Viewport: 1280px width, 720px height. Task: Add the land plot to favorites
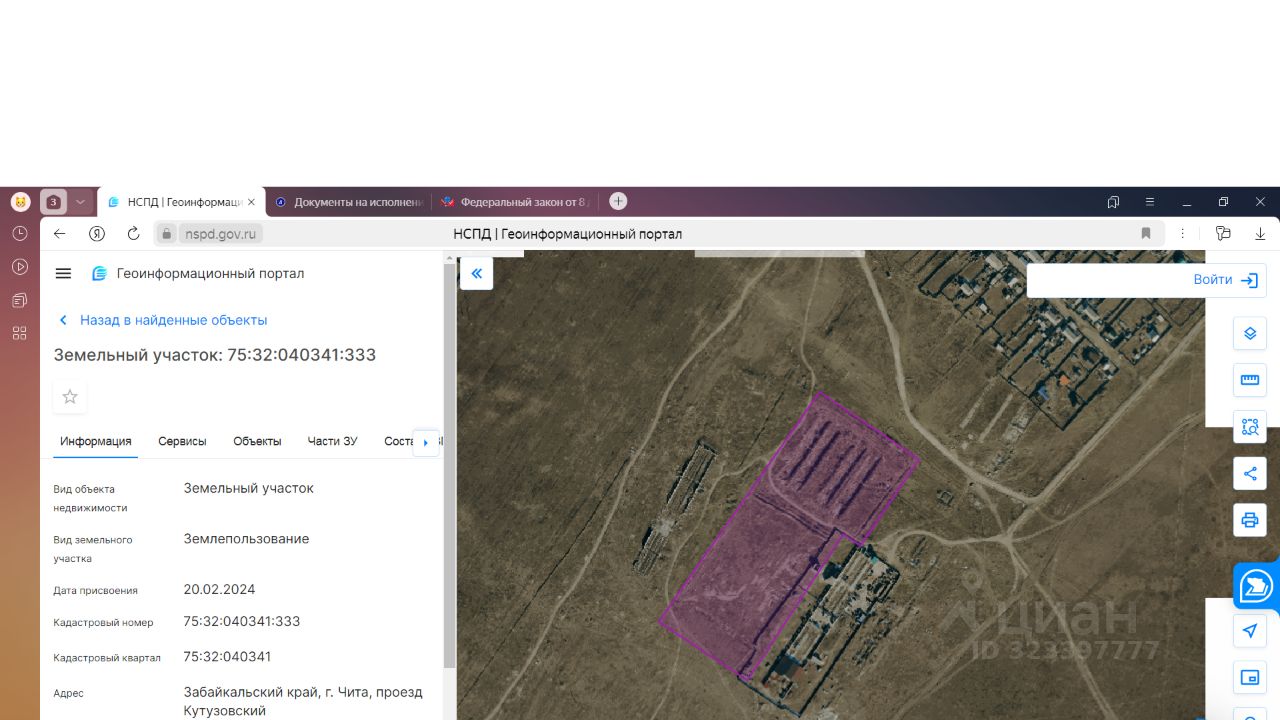point(70,397)
